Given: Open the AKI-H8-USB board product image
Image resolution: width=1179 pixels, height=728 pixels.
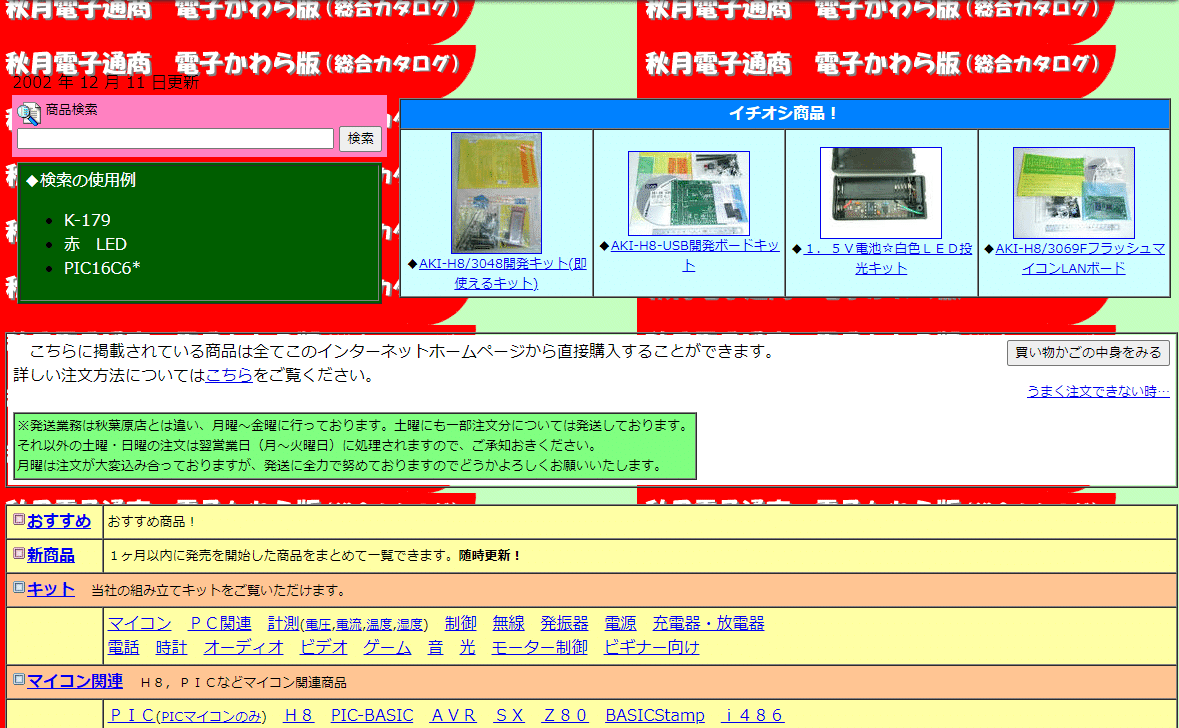Looking at the screenshot, I should (689, 193).
